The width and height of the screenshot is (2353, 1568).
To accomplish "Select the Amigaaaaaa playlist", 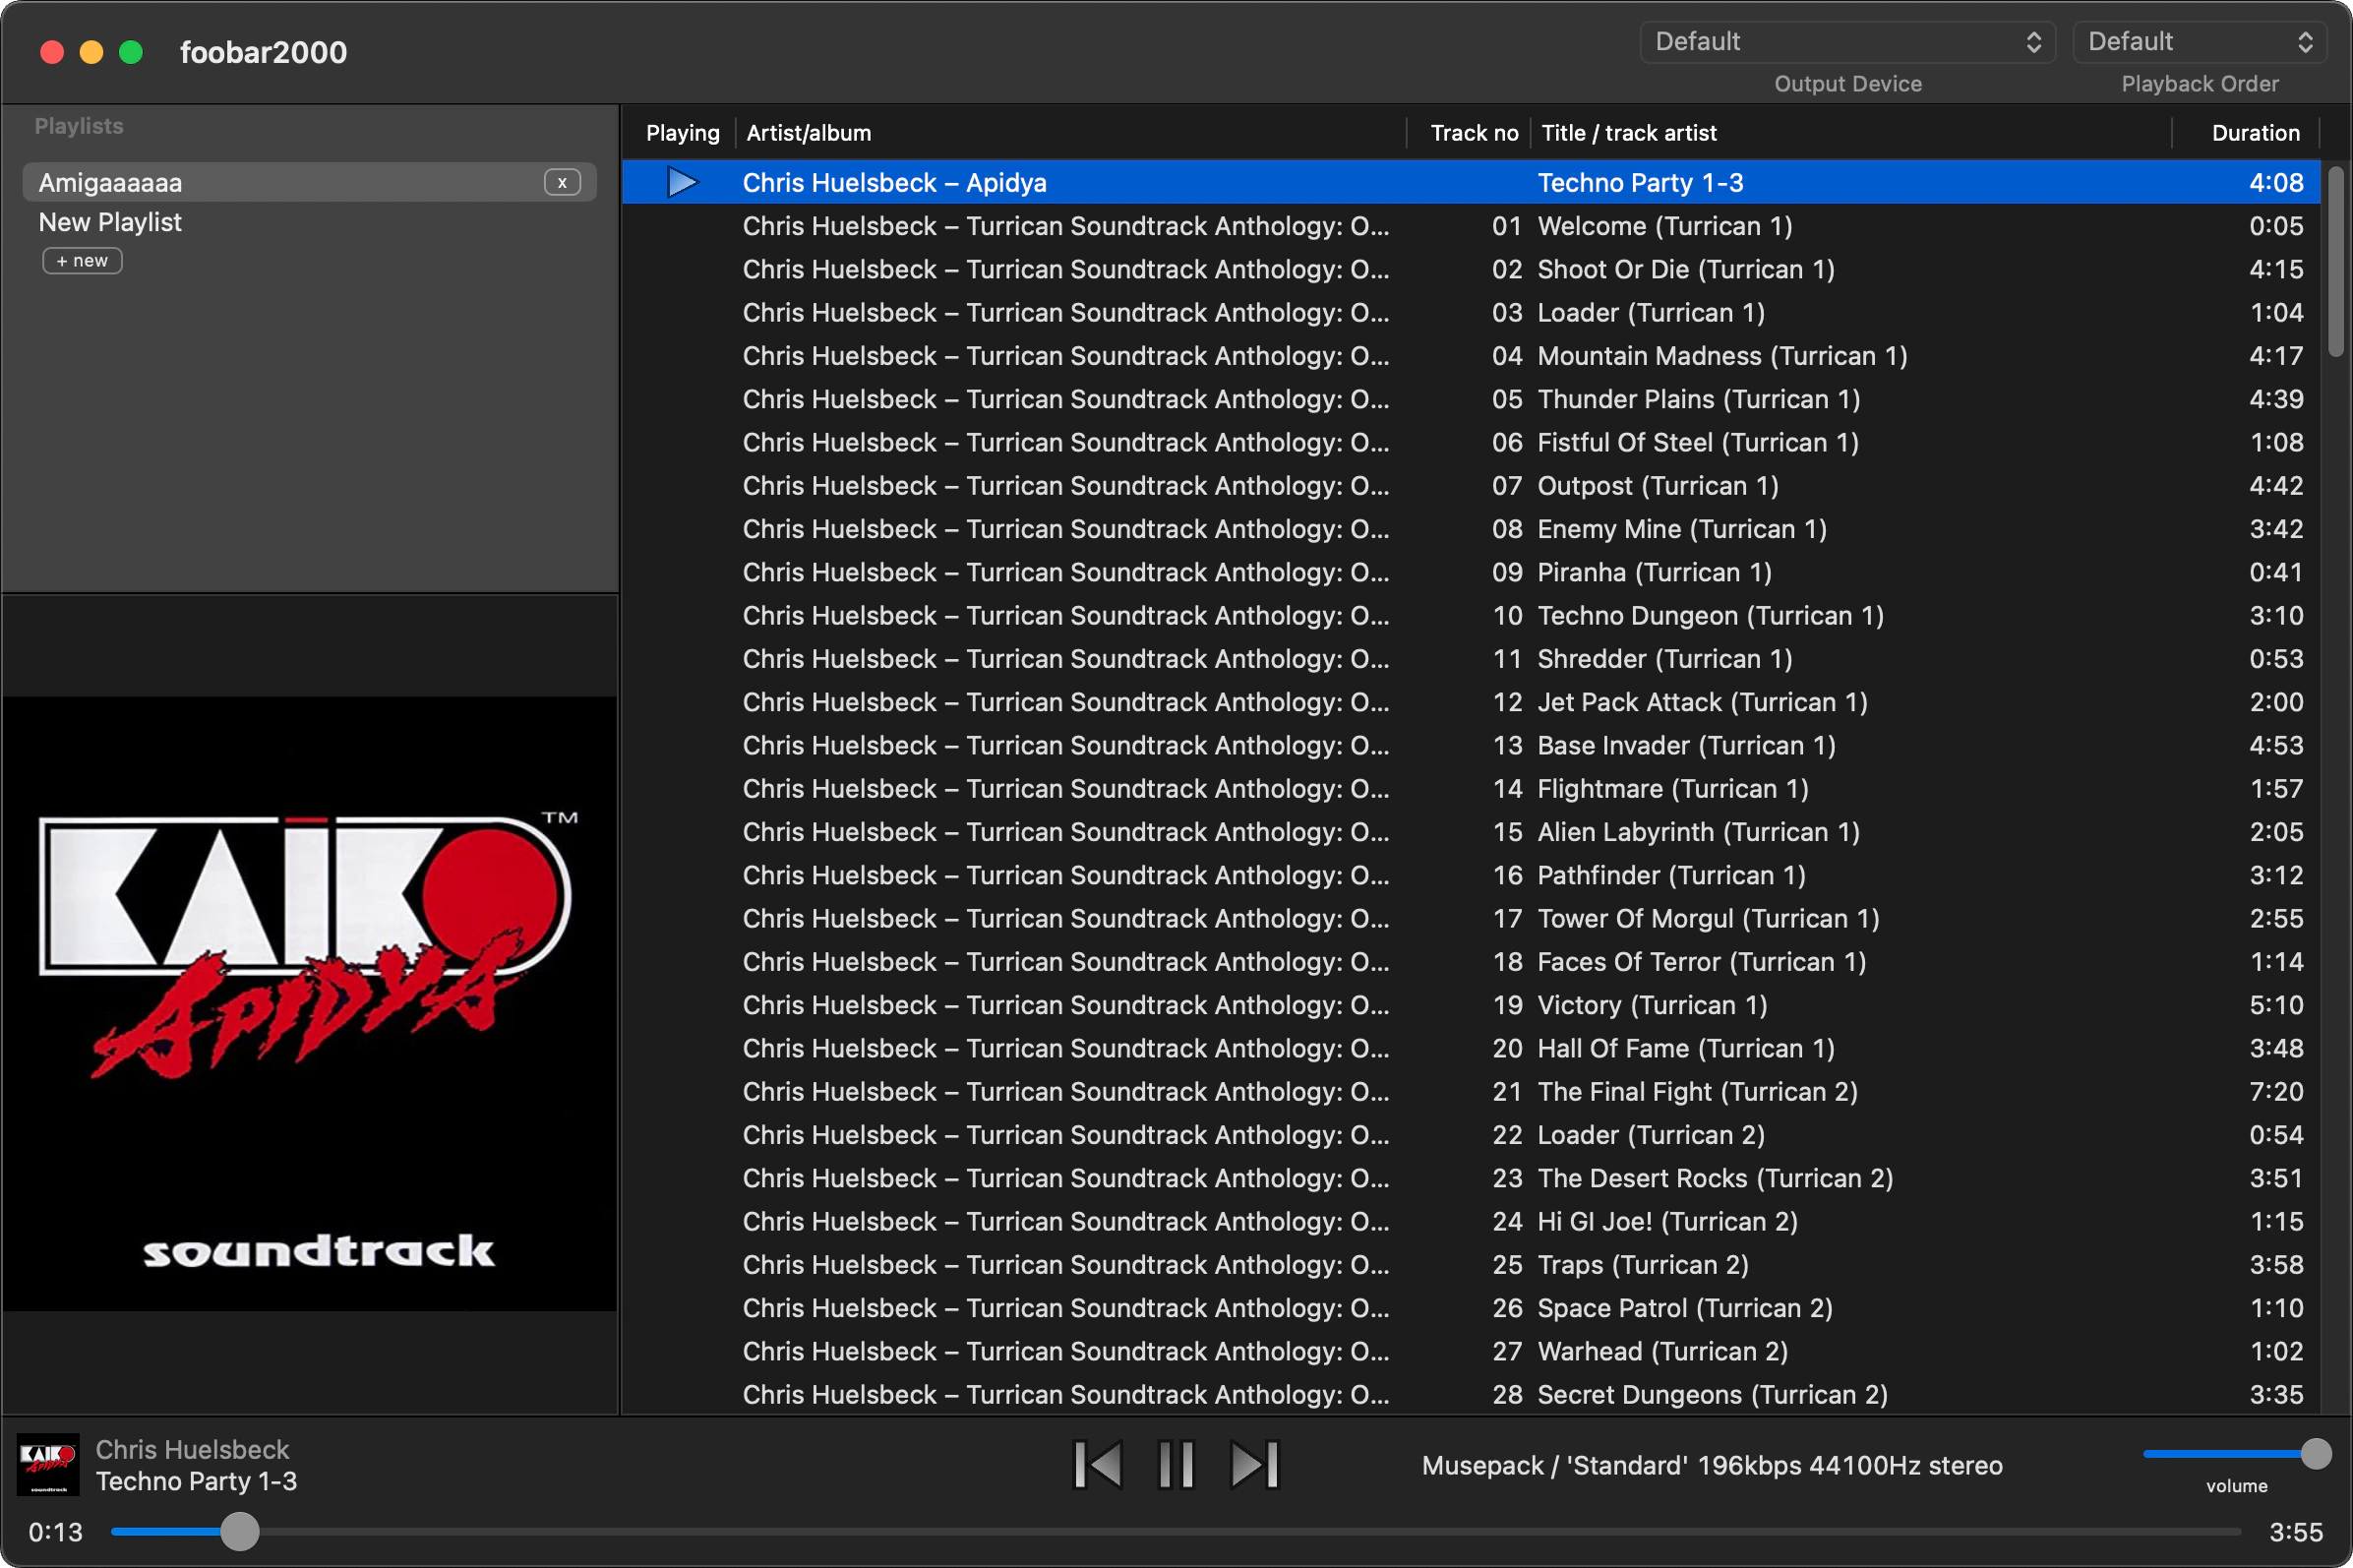I will [x=110, y=183].
